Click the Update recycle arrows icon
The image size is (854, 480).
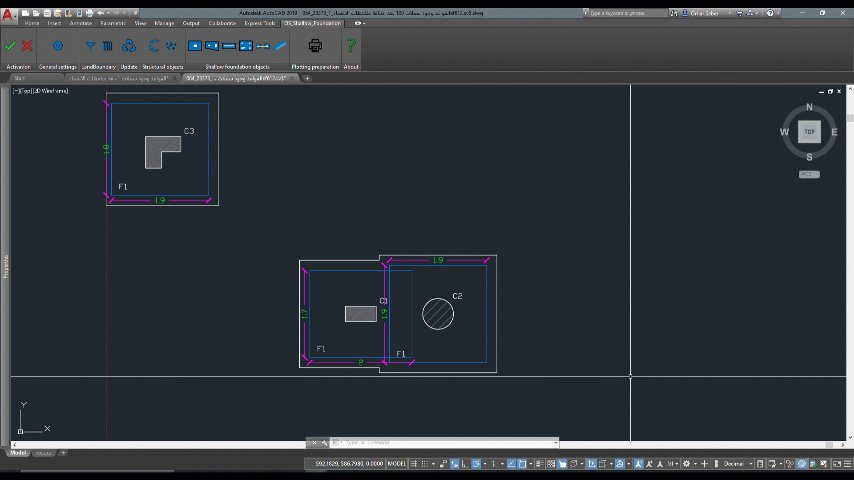point(129,45)
